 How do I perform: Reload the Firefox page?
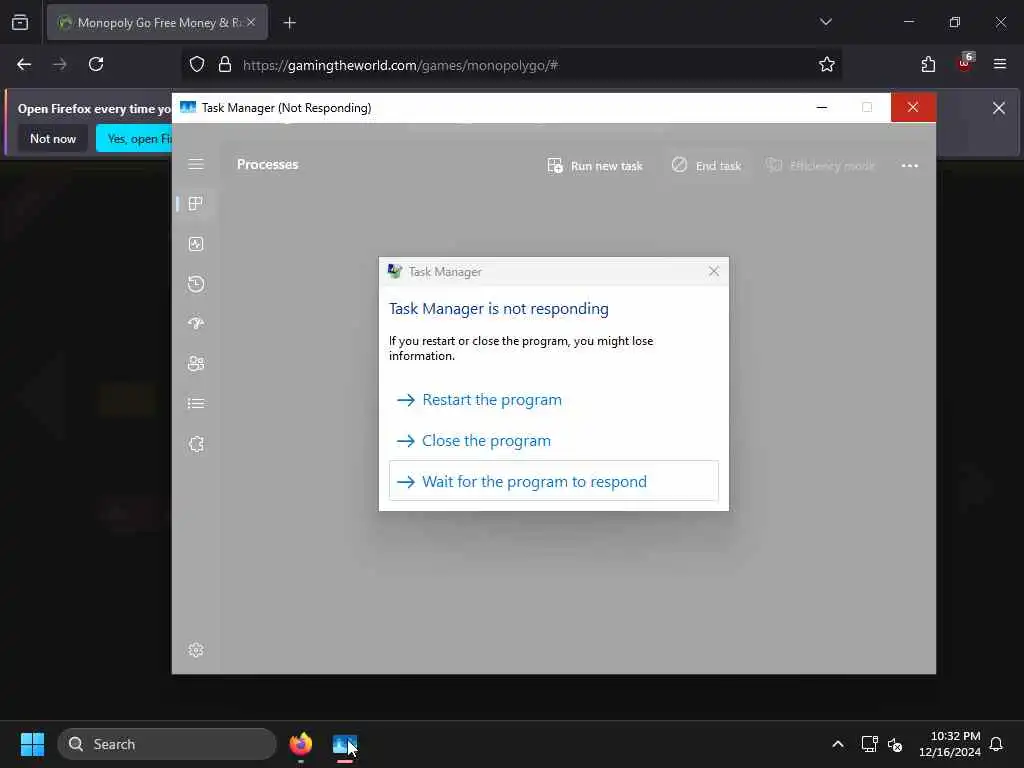(96, 65)
